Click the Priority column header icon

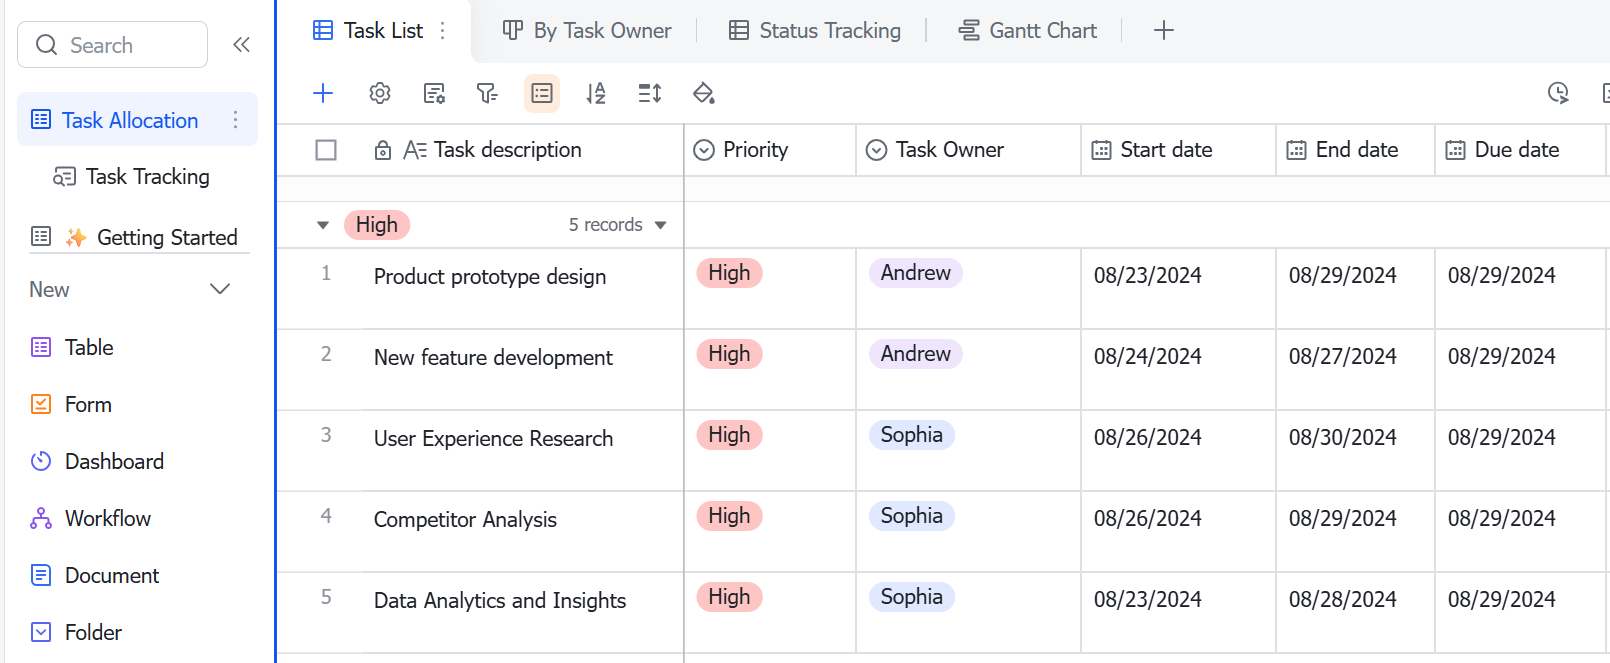[x=704, y=150]
